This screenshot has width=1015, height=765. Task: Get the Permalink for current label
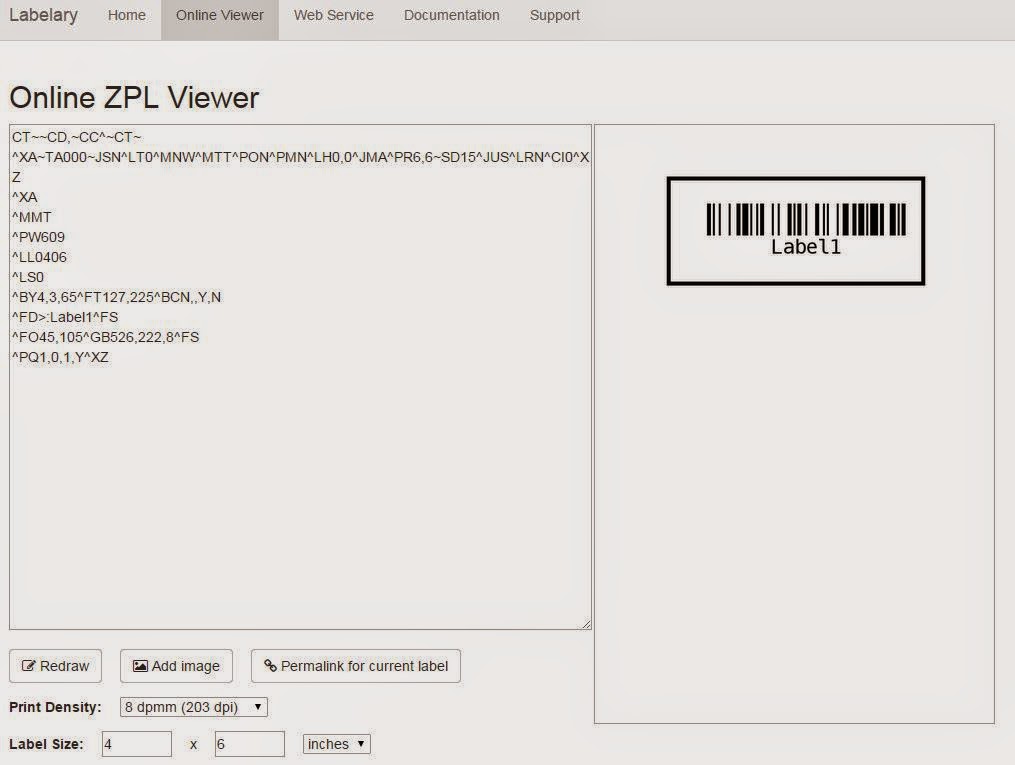356,666
